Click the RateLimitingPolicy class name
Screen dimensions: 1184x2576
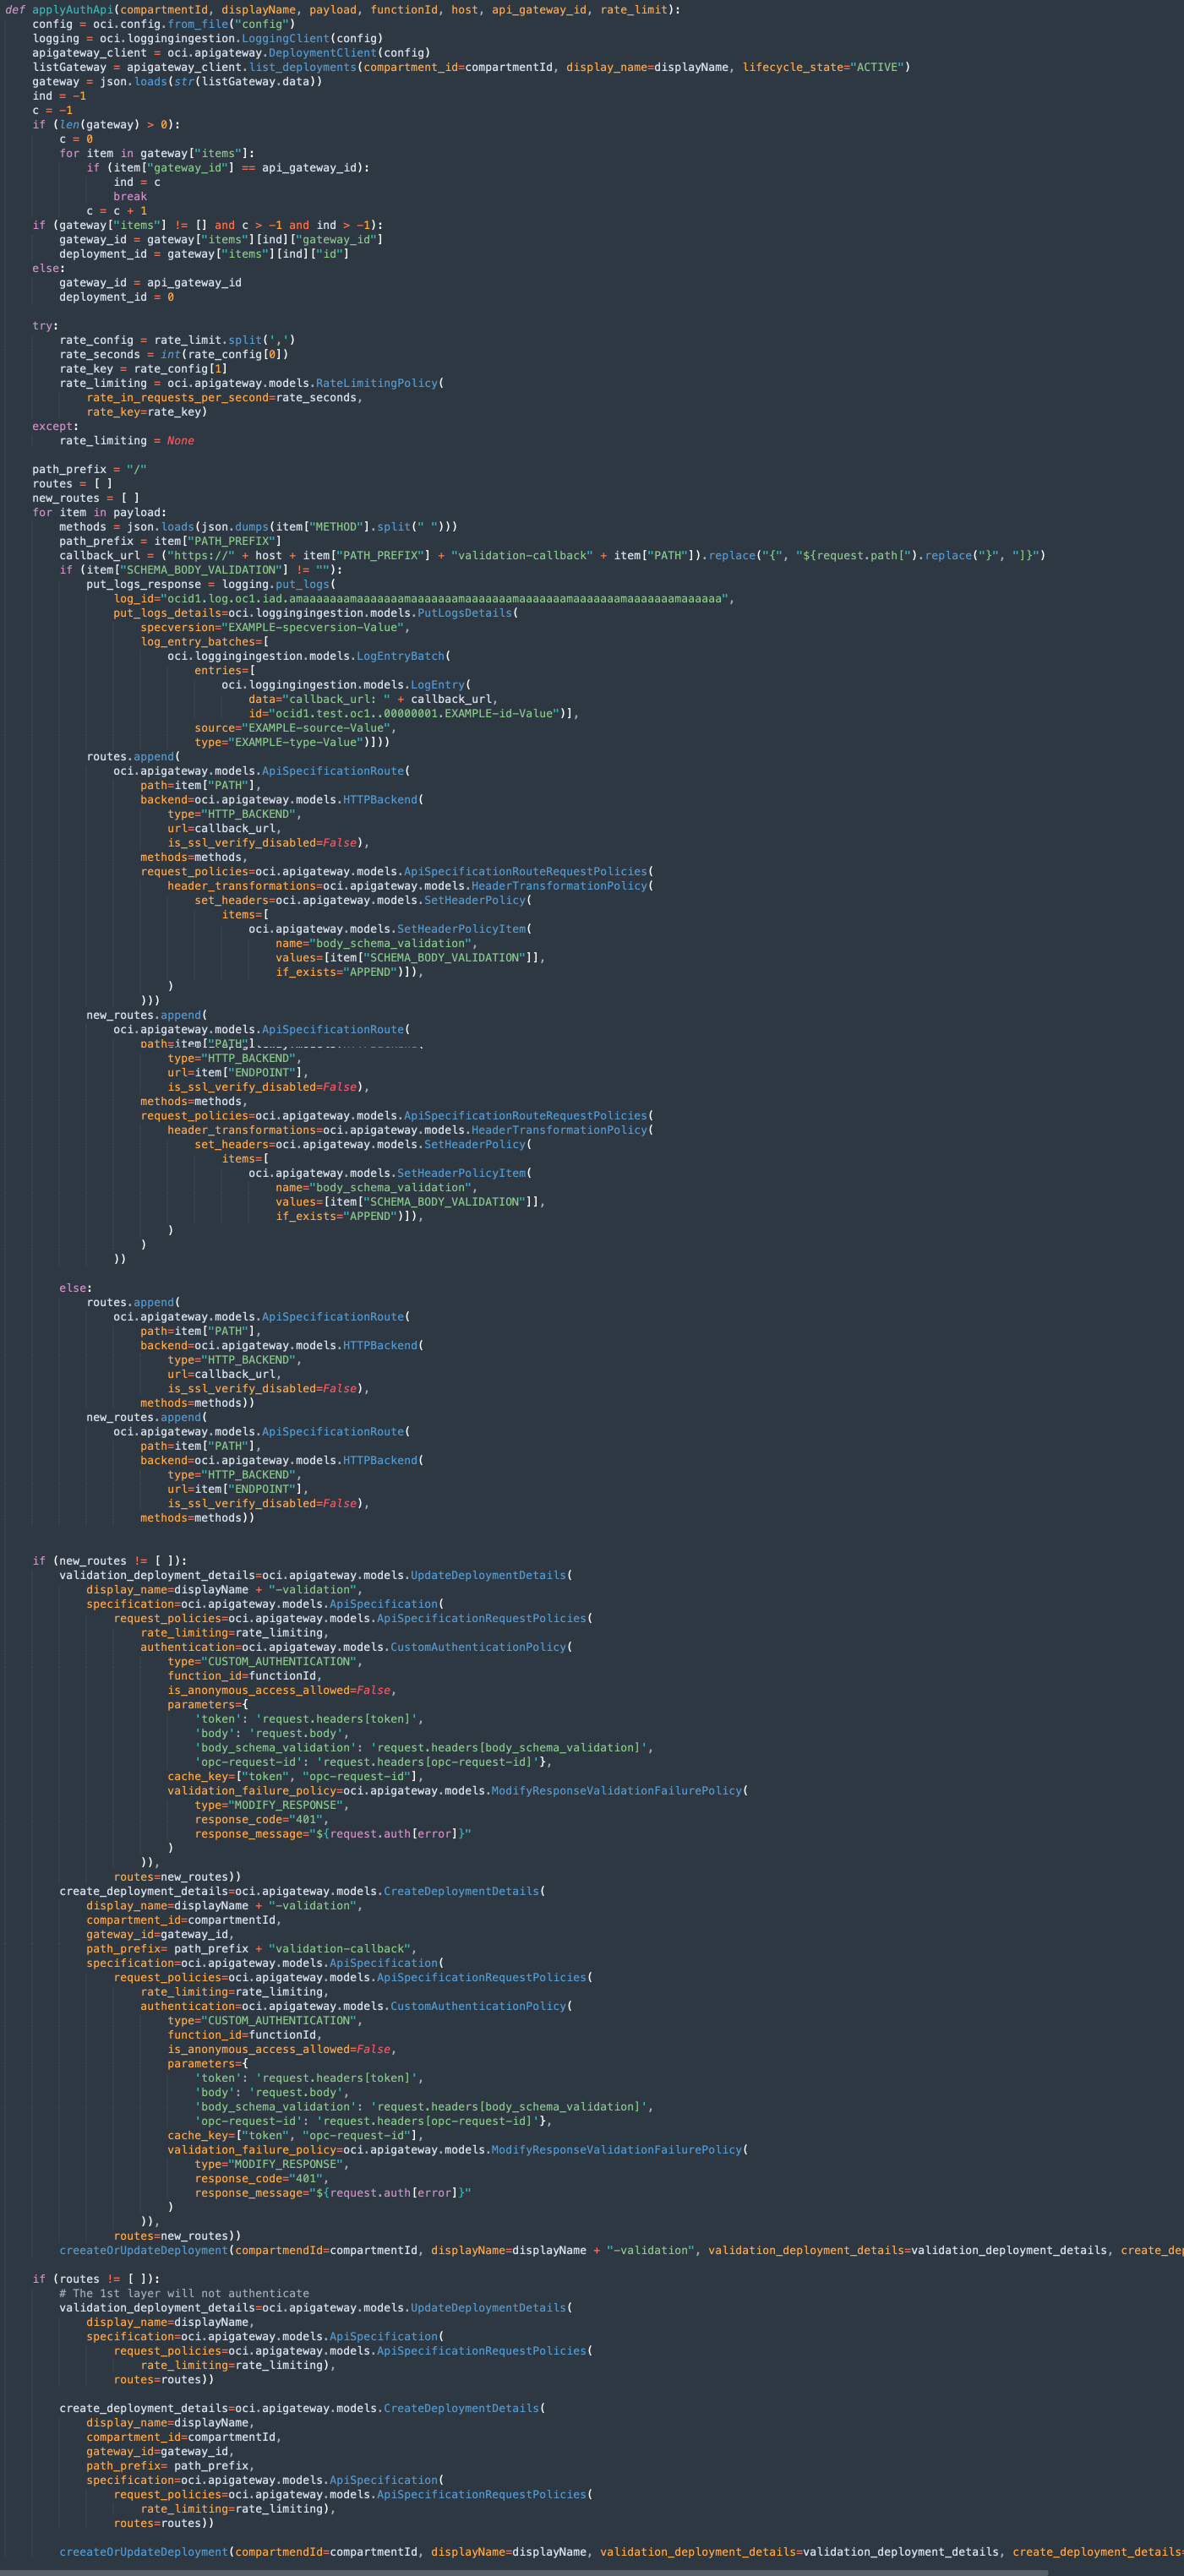coord(377,384)
